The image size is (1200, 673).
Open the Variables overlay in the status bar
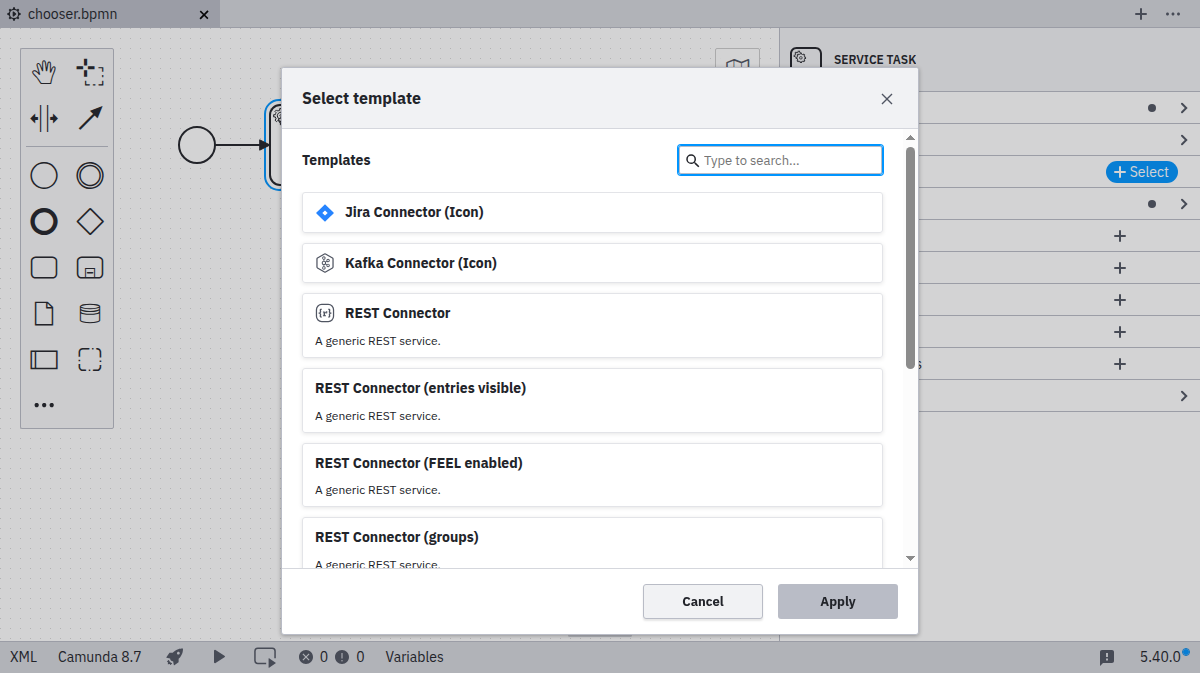pos(414,657)
